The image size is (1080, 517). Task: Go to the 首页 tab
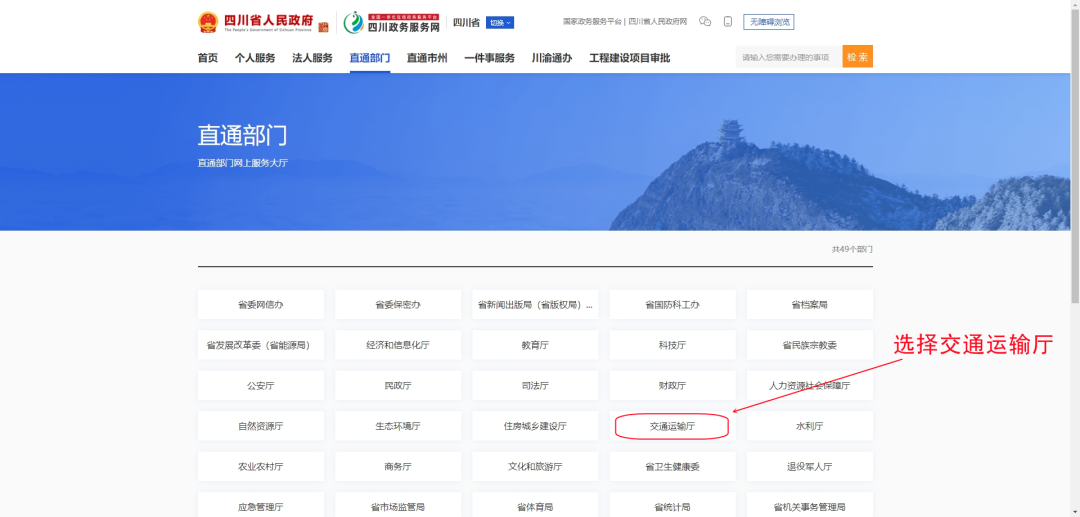coord(207,58)
